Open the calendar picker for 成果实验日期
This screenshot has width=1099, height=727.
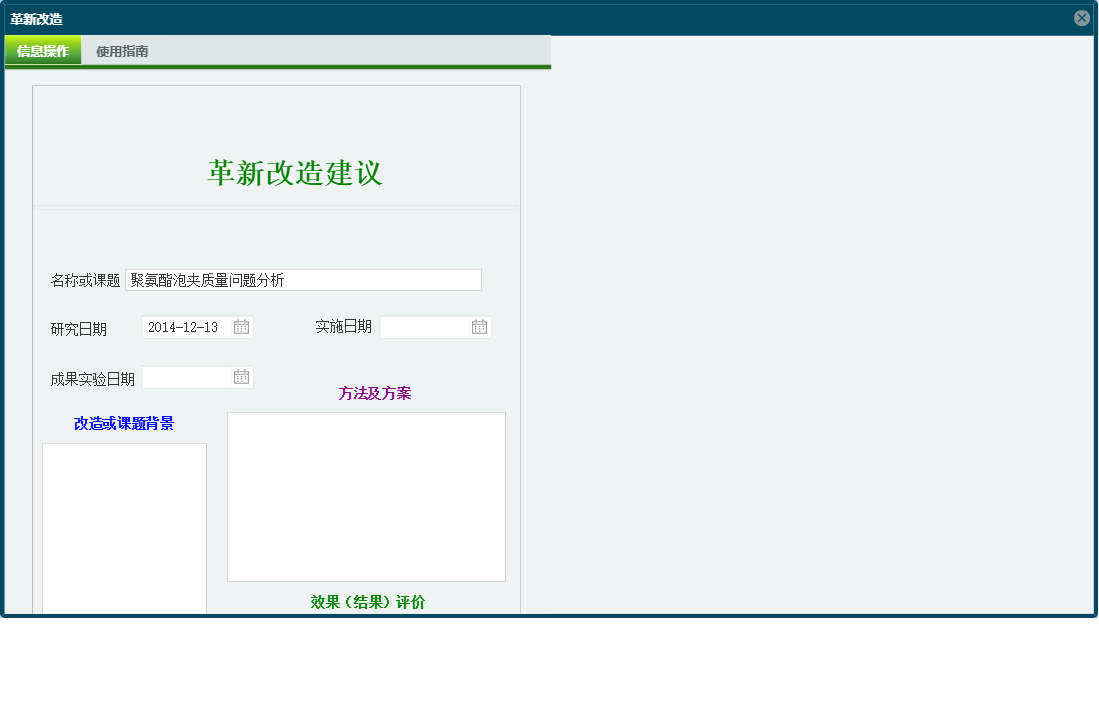(x=242, y=376)
